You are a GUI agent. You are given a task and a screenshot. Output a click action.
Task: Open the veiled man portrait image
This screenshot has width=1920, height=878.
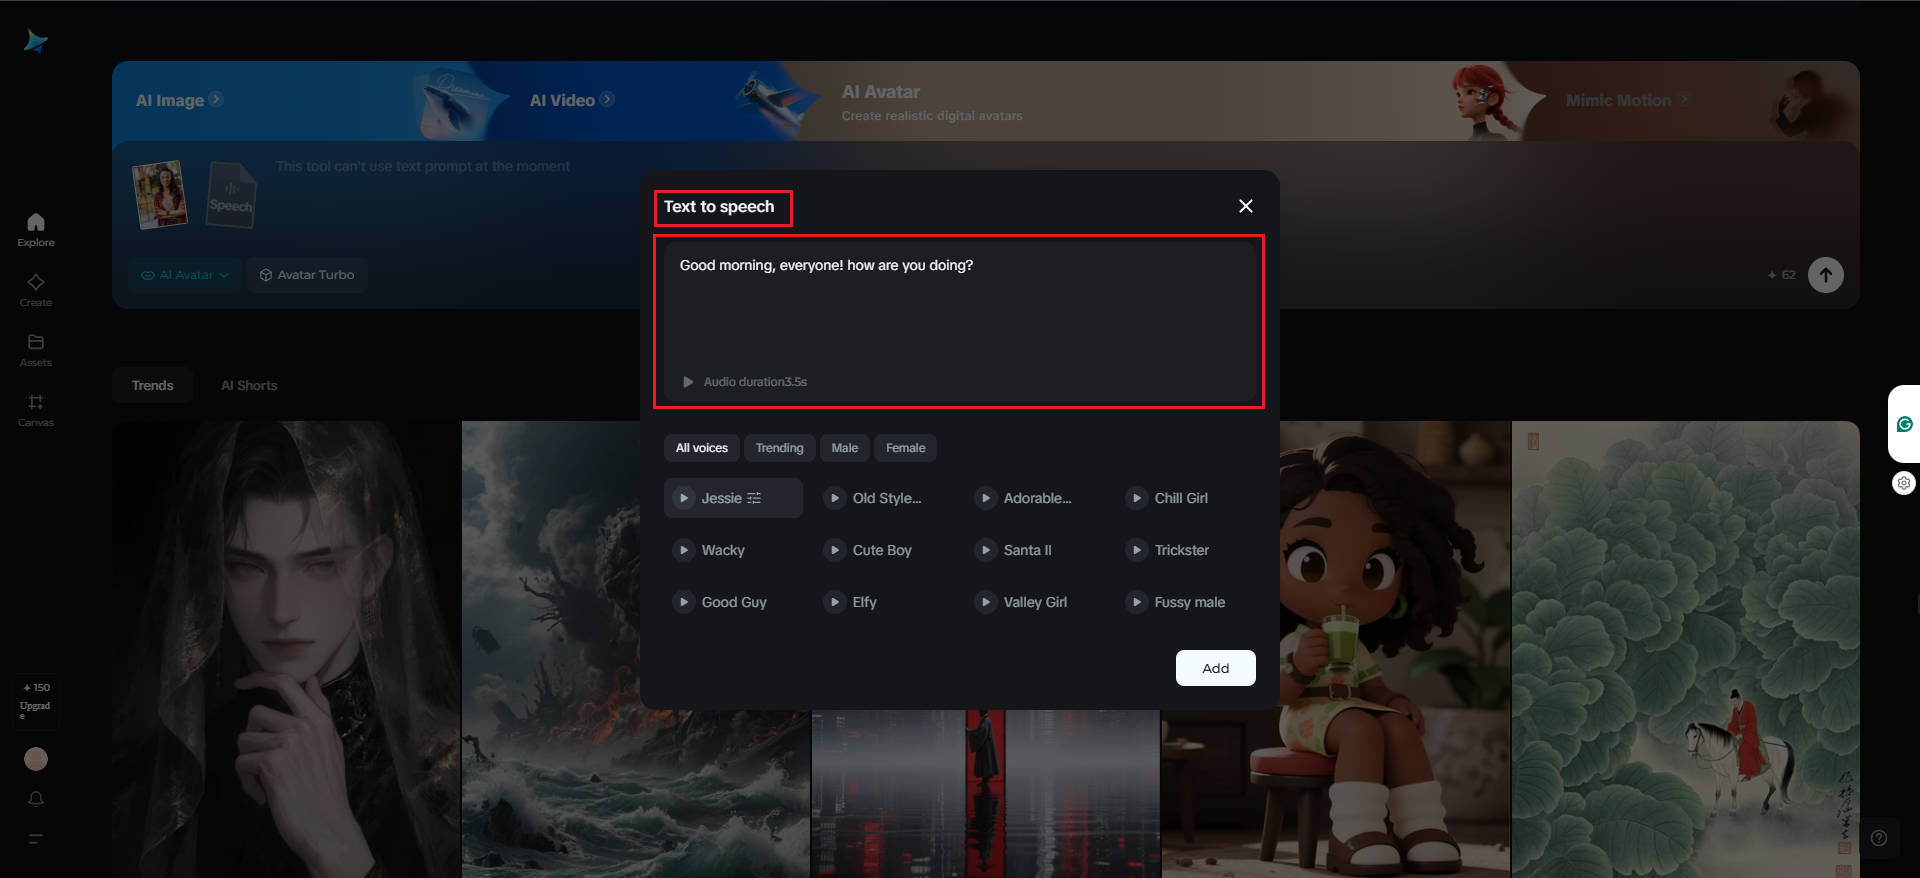[286, 649]
